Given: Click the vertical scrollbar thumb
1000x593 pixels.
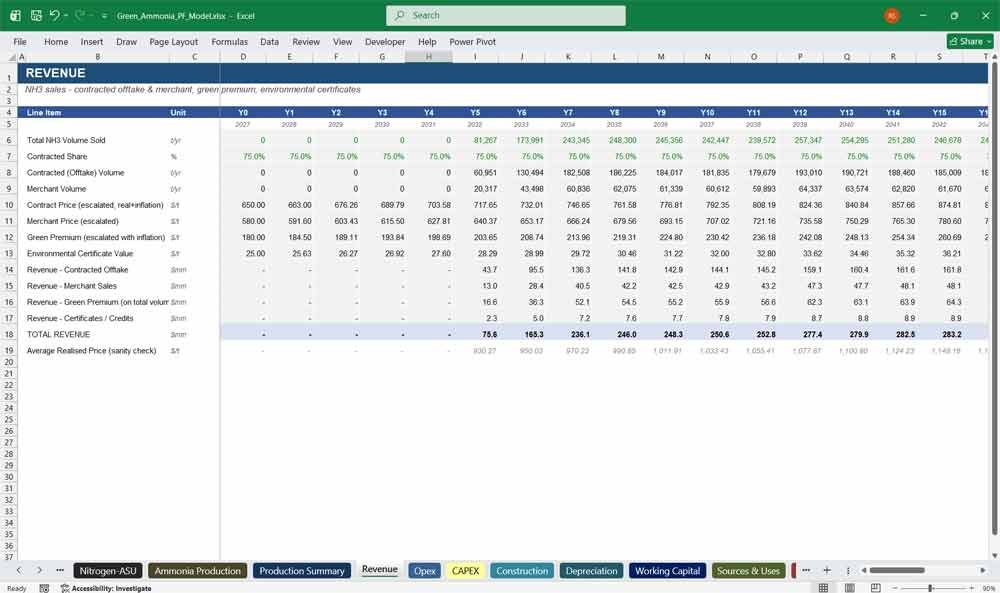Looking at the screenshot, I should pos(994,298).
